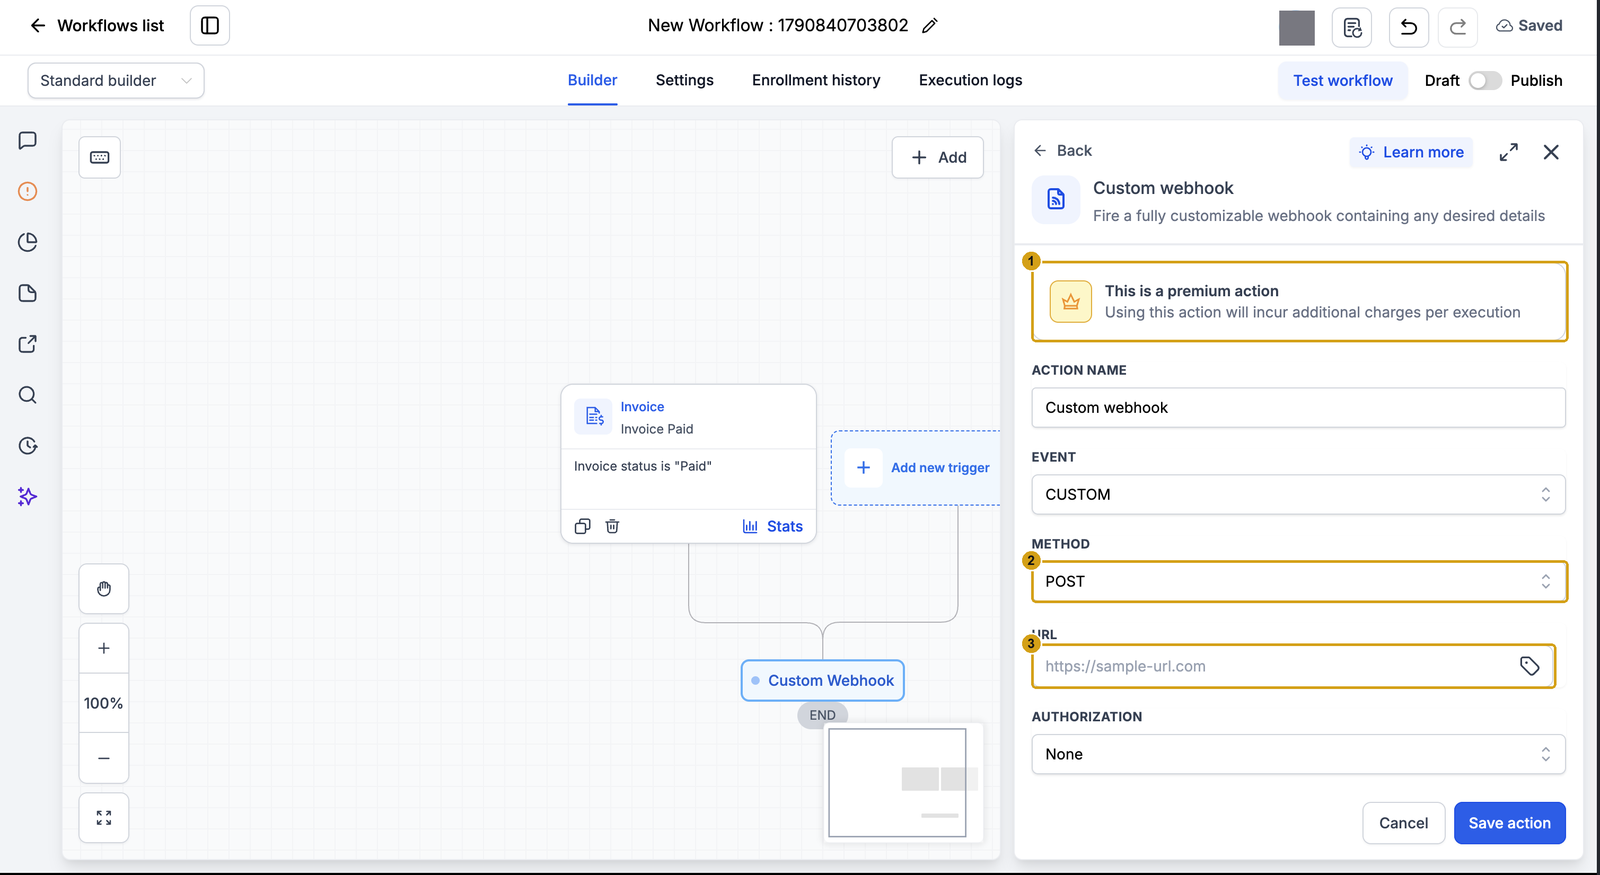Click Test workflow button
The image size is (1600, 875).
[x=1343, y=81]
